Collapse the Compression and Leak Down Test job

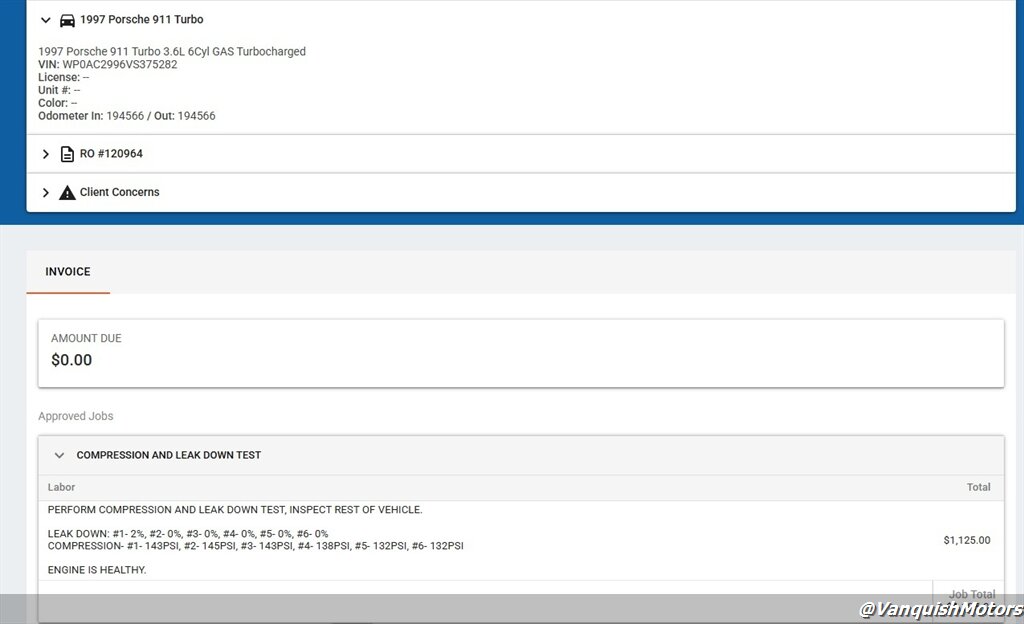59,455
